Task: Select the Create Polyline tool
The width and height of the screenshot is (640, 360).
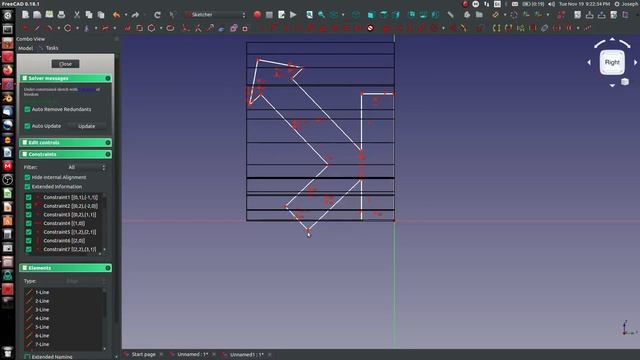Action: [128, 28]
